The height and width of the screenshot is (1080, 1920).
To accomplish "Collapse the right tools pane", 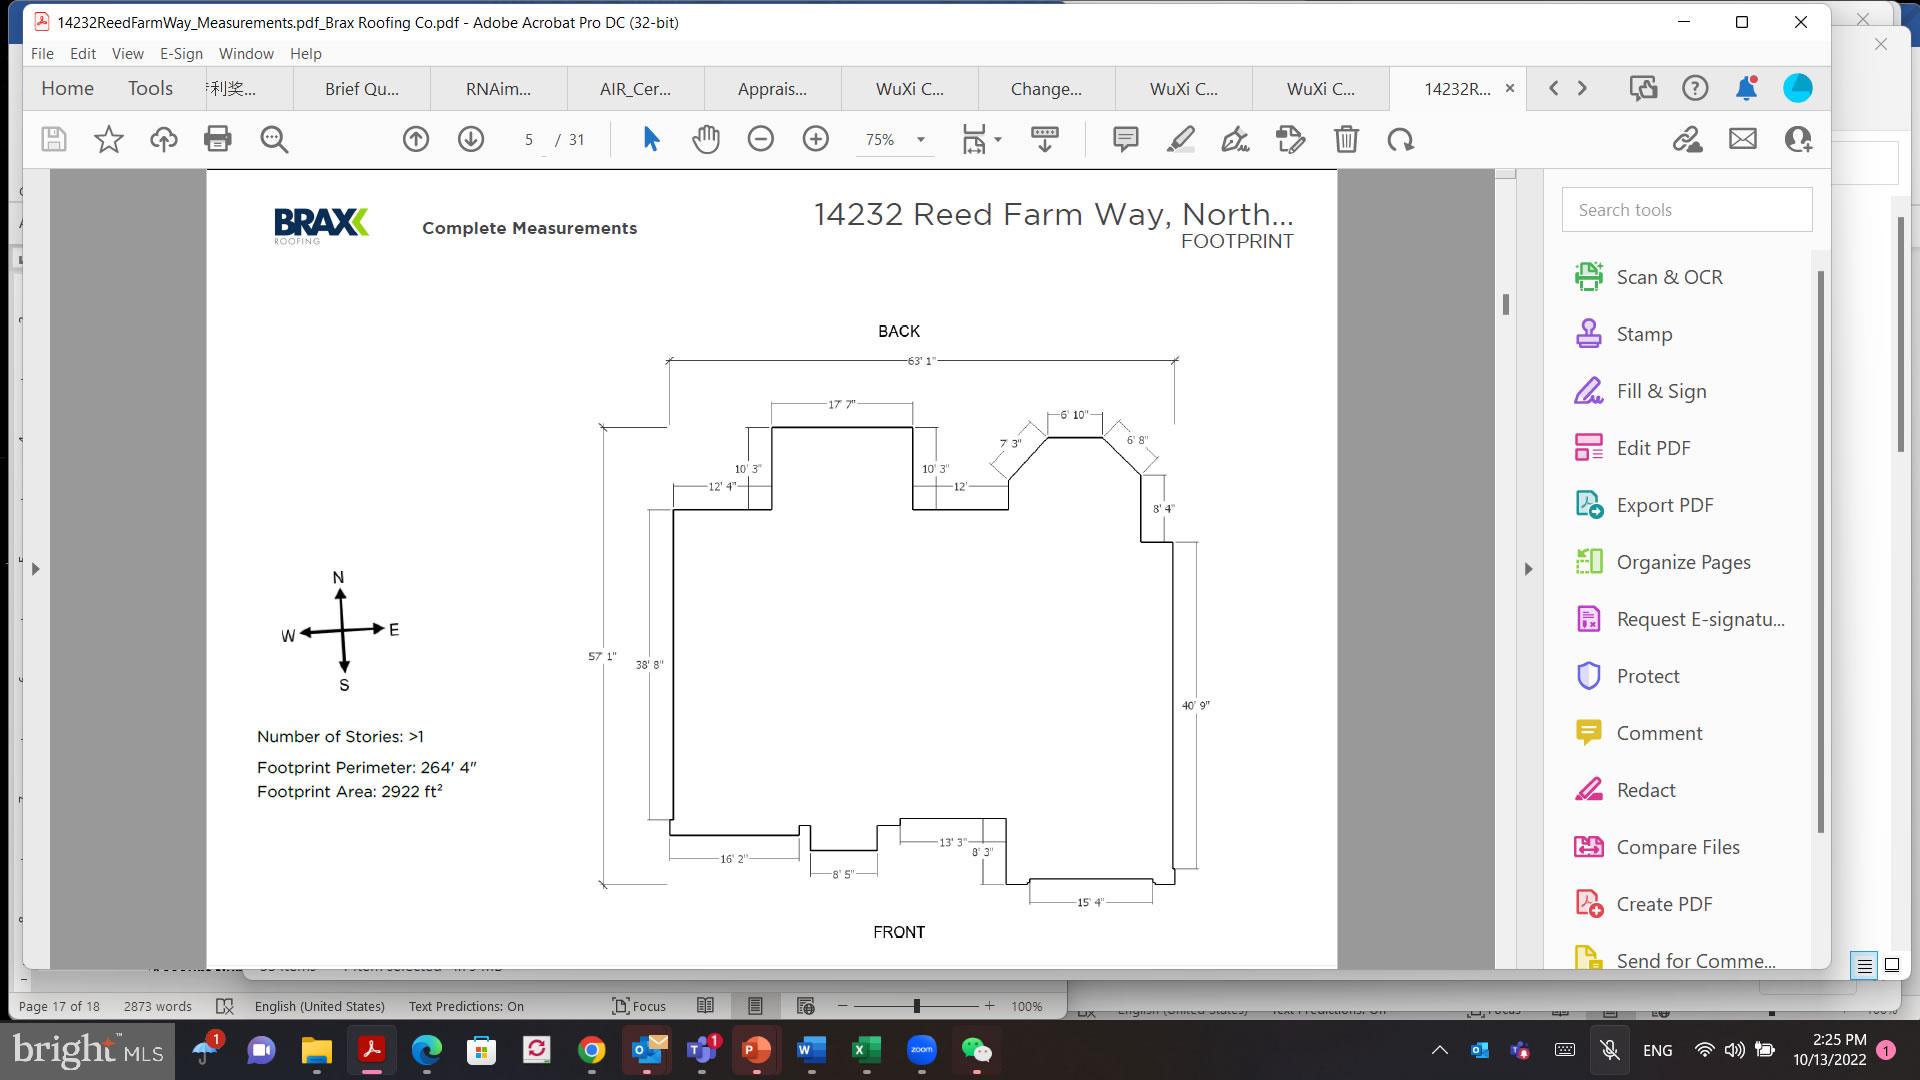I will [x=1528, y=569].
